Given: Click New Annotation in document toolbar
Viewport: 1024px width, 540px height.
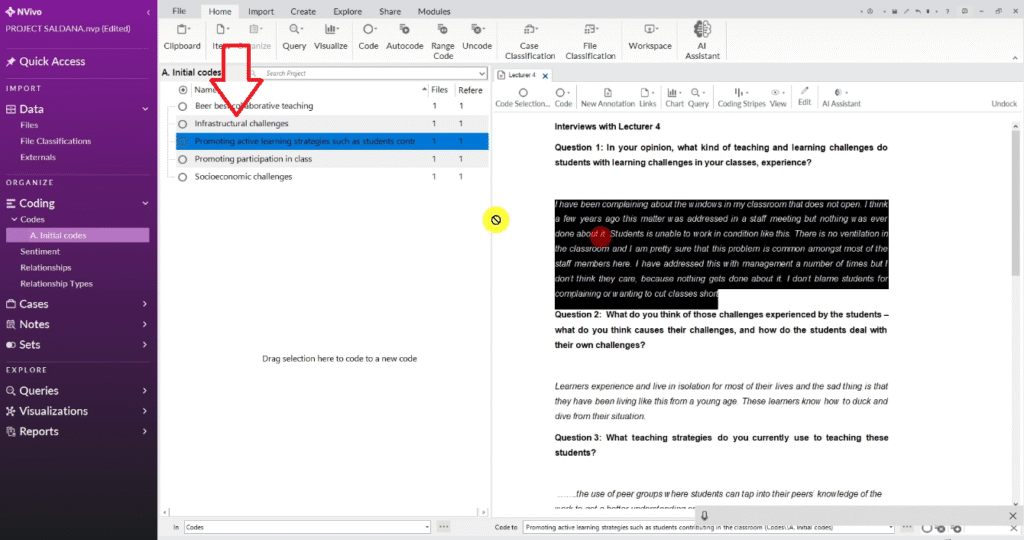Looking at the screenshot, I should tap(607, 96).
